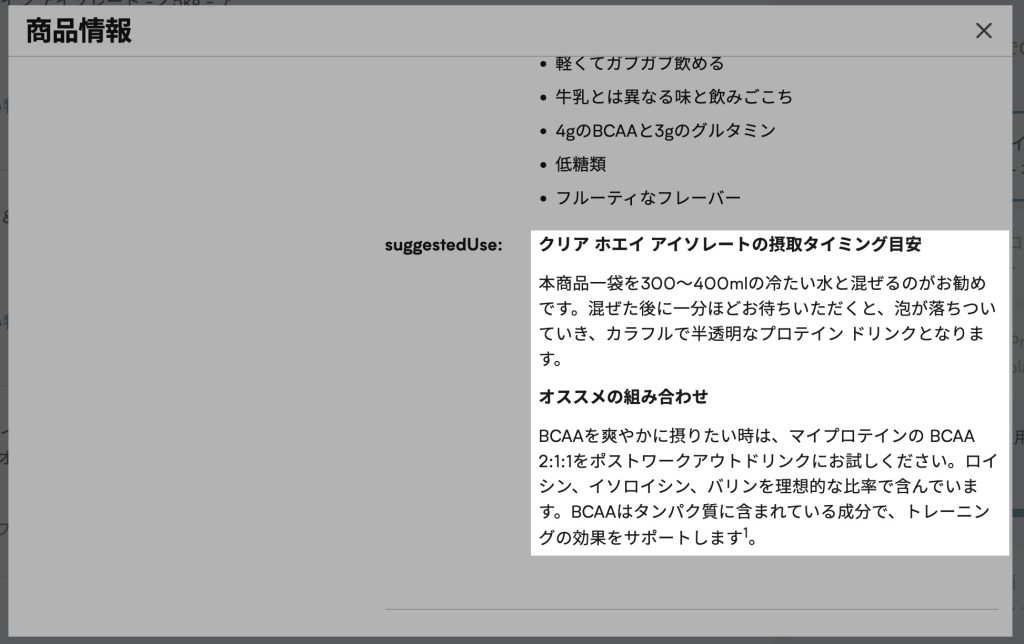Click the クリア ホエイ アイソレートの摂取タイミング目安 heading
The height and width of the screenshot is (644, 1024).
point(730,245)
